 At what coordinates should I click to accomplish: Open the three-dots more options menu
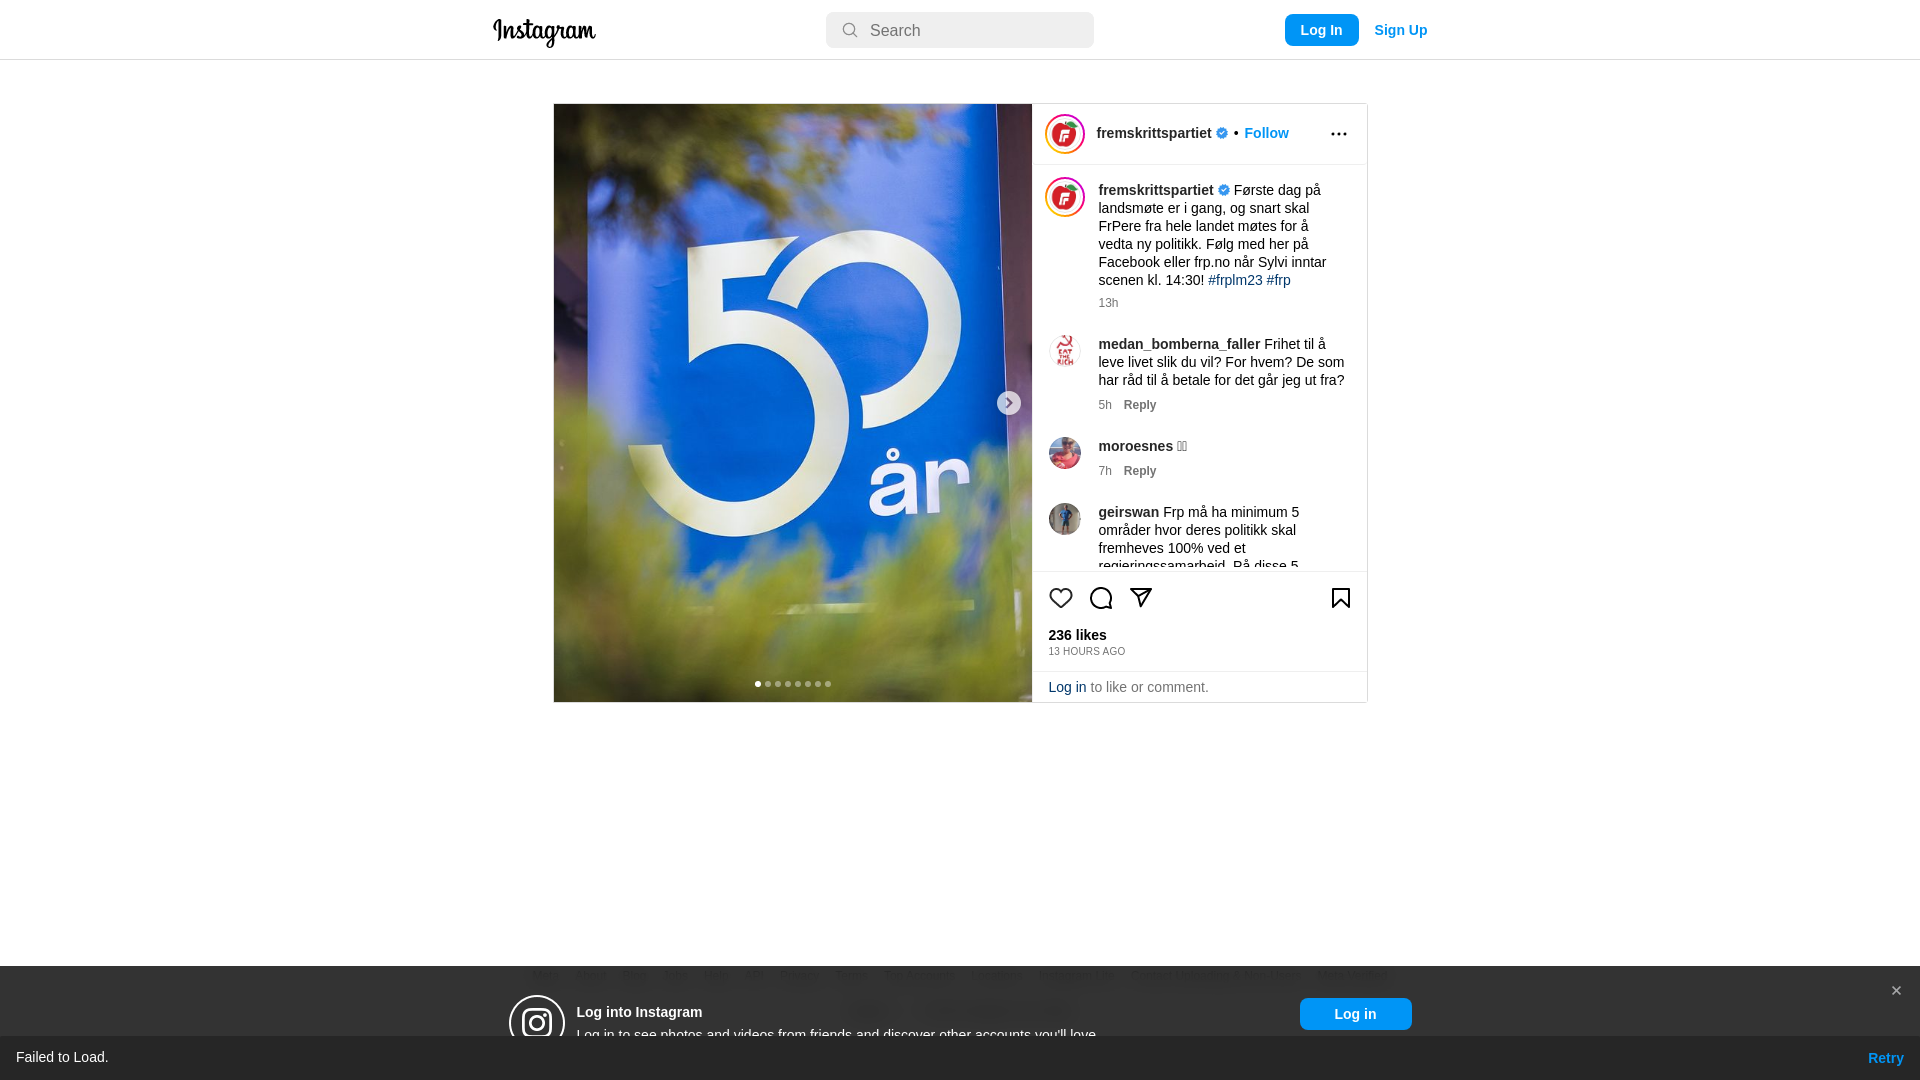click(x=1338, y=134)
